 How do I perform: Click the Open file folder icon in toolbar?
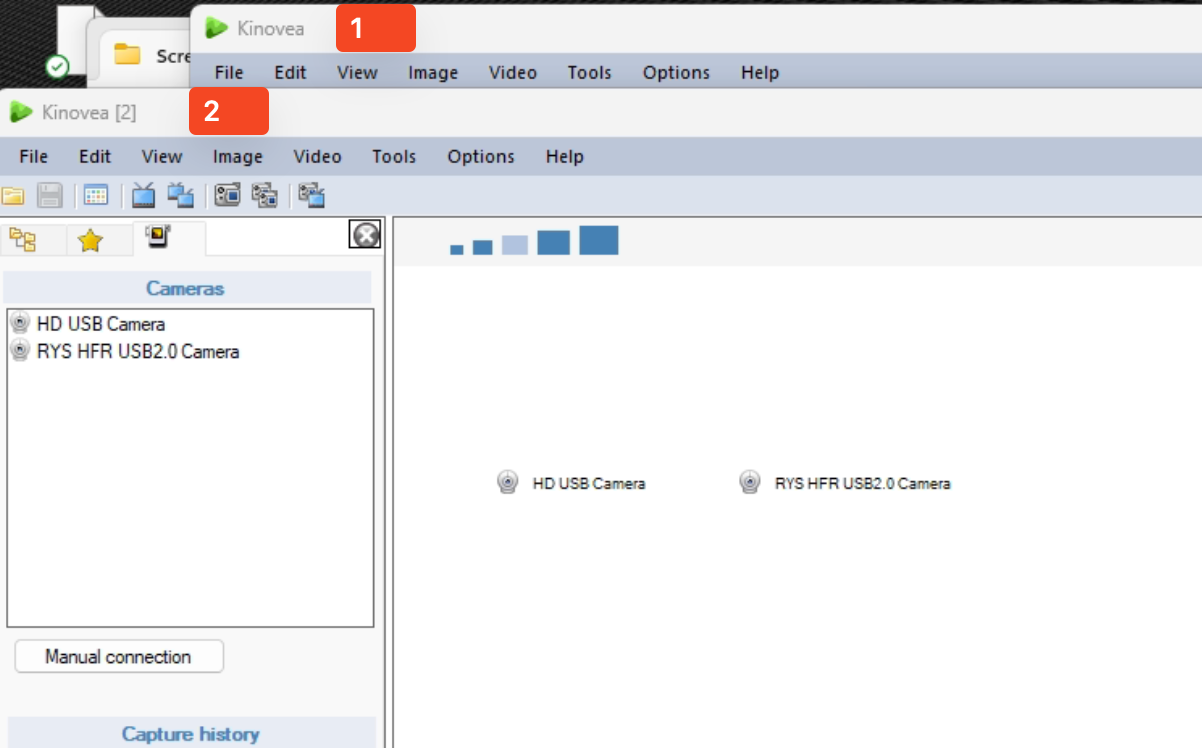coord(13,196)
